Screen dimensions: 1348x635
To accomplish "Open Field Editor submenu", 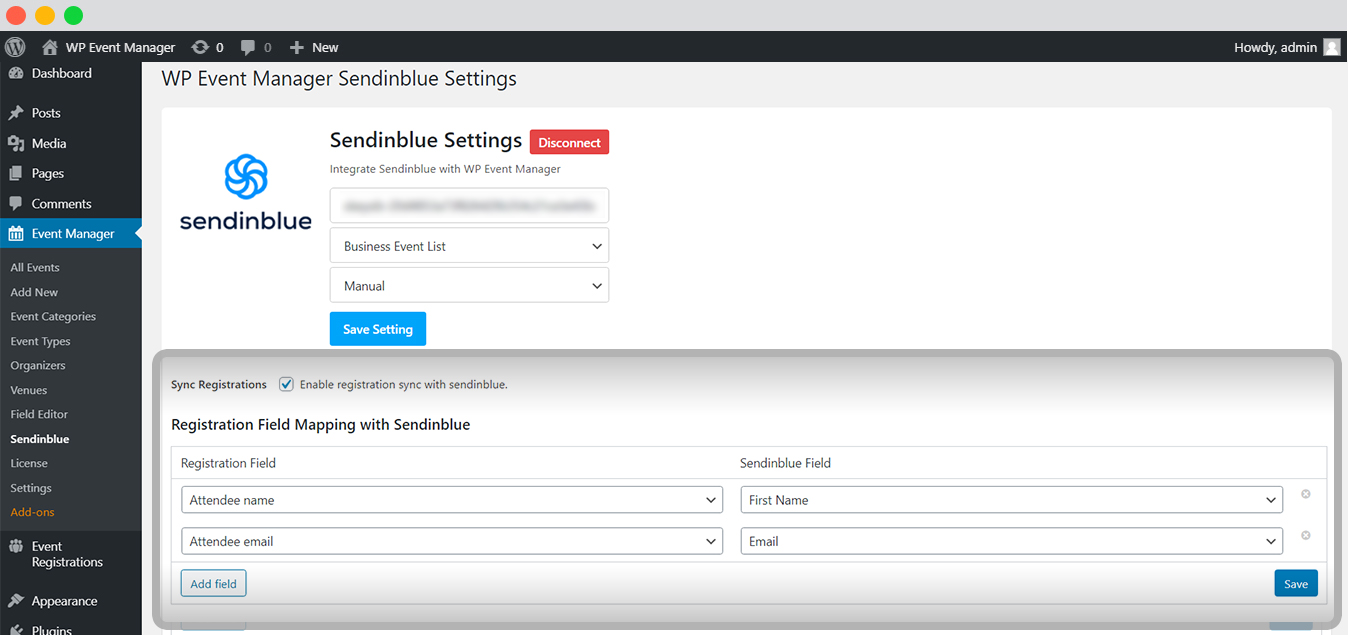I will point(39,414).
